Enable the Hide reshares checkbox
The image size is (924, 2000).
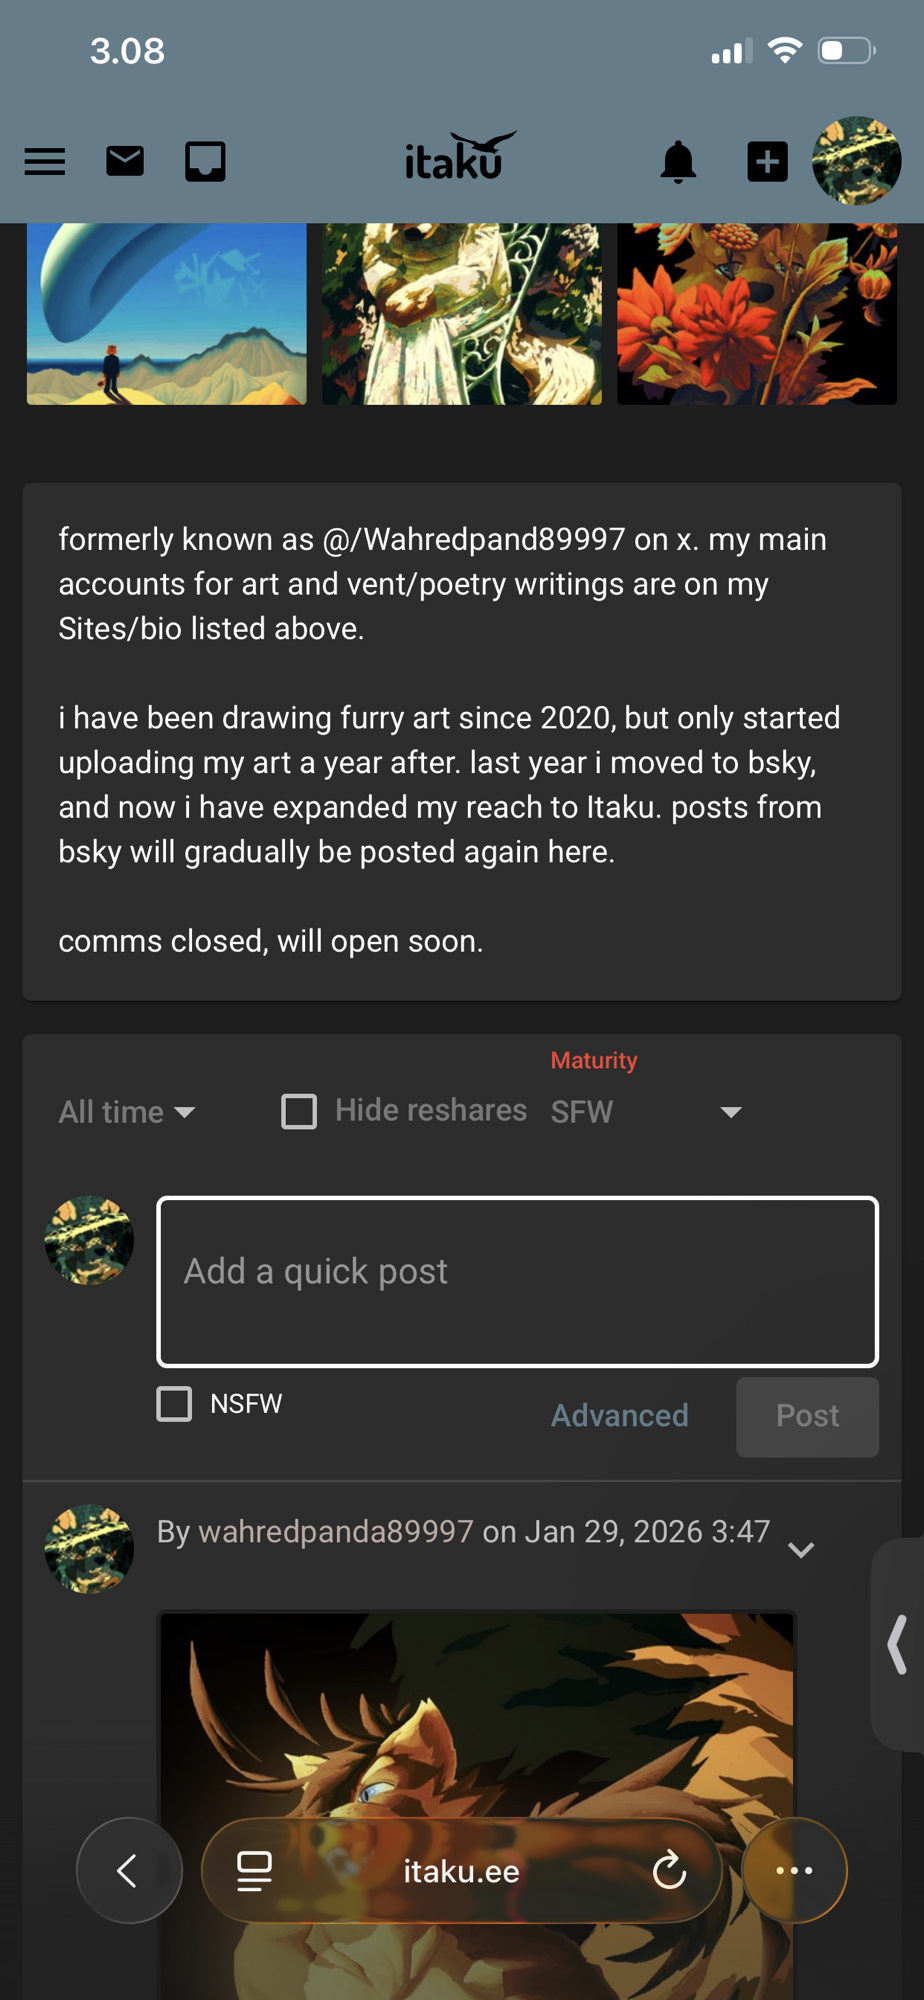click(x=299, y=1111)
